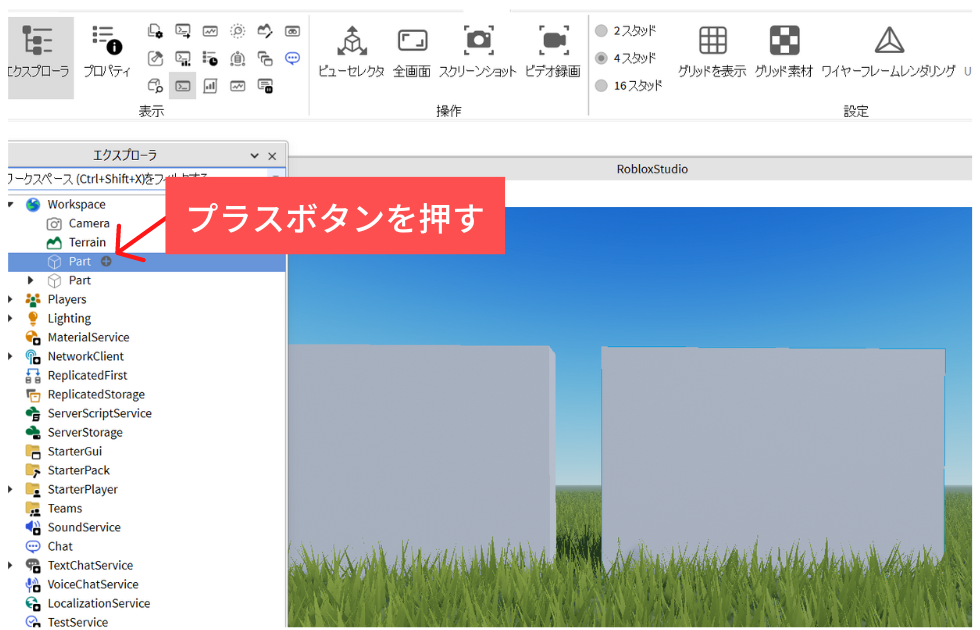Close the エクスプローラ panel with X
Screen dimensions: 980x630
pyautogui.click(x=272, y=156)
